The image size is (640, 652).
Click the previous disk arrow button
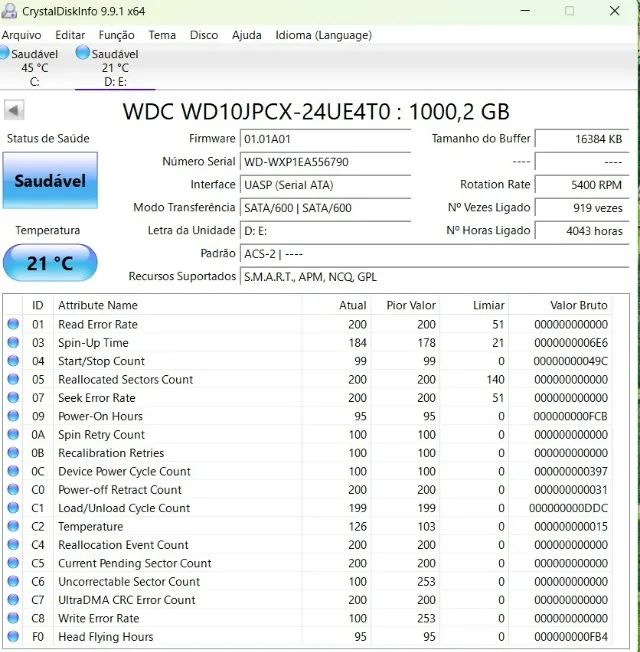(x=14, y=111)
